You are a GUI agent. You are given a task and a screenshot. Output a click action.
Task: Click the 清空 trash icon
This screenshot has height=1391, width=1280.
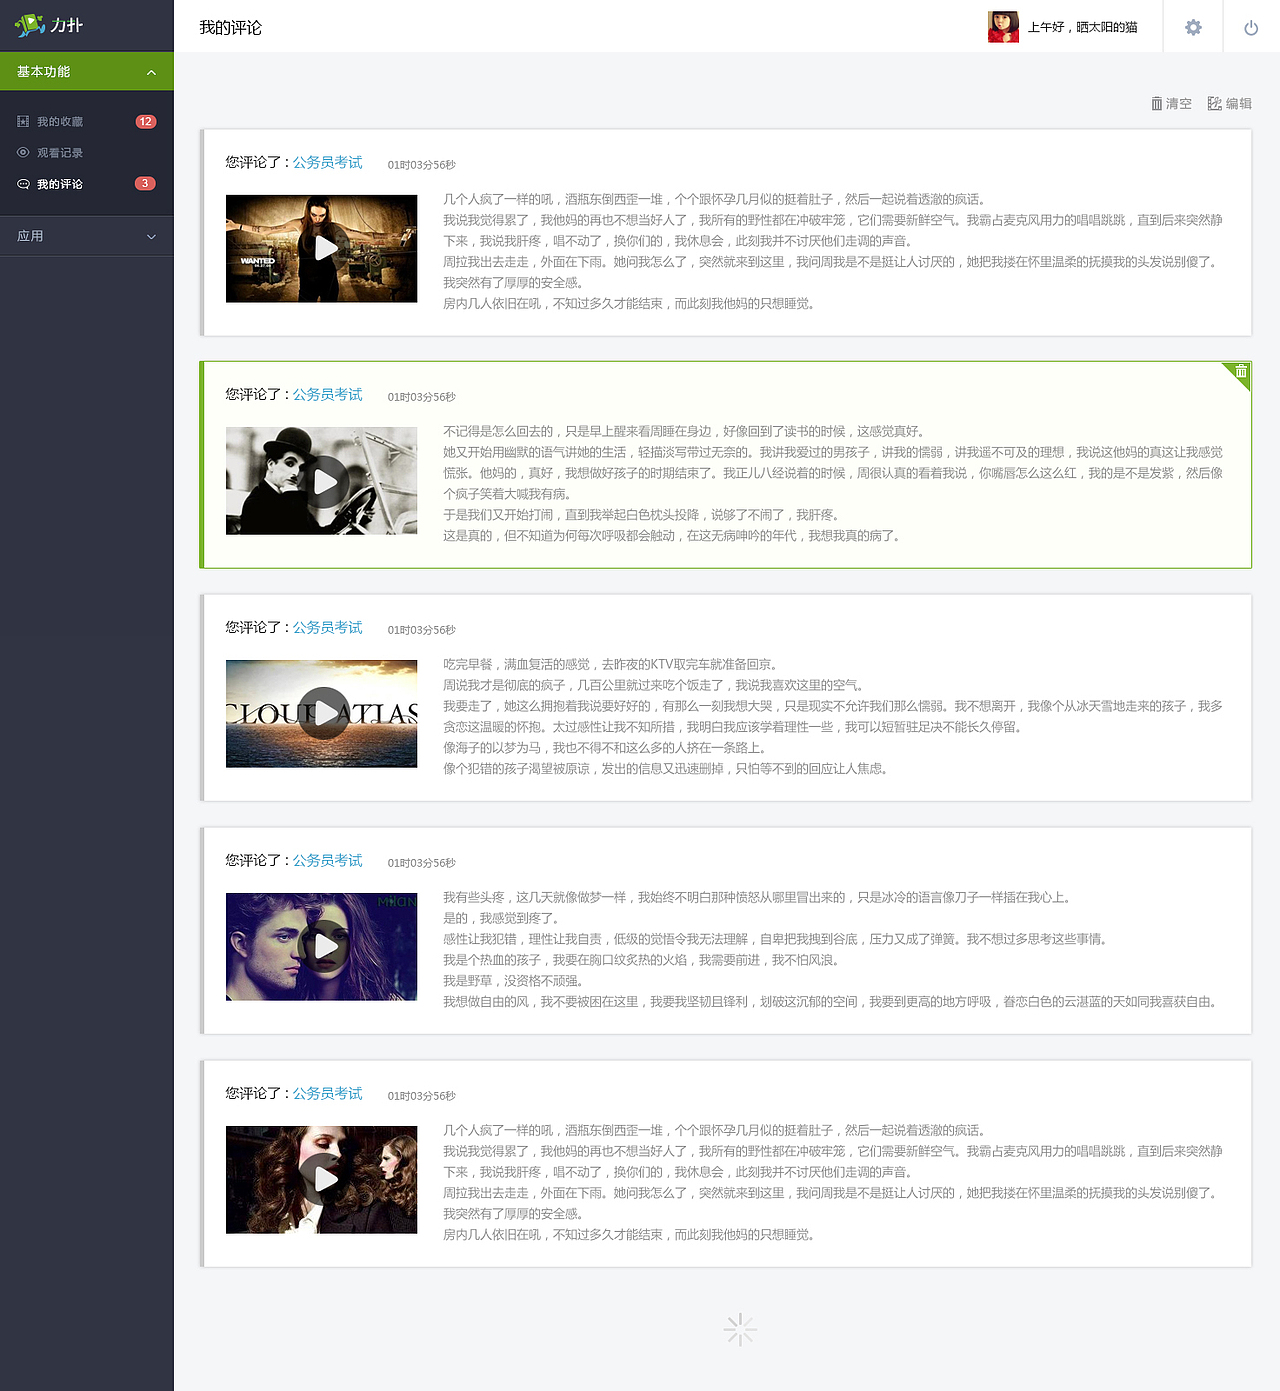(1157, 103)
